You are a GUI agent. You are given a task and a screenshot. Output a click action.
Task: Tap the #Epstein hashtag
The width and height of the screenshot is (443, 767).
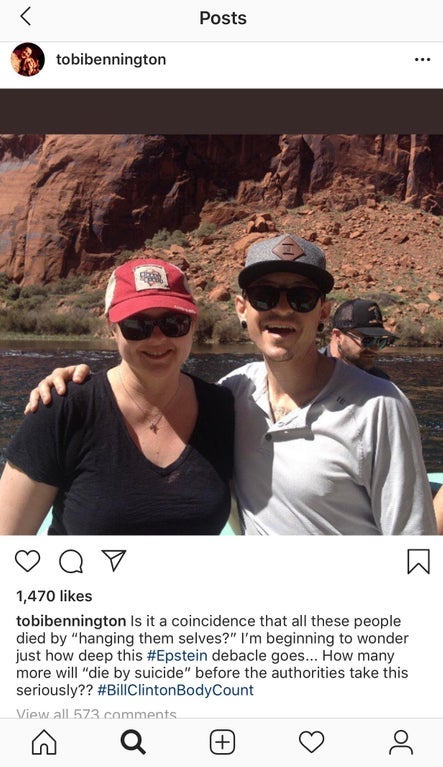177,655
